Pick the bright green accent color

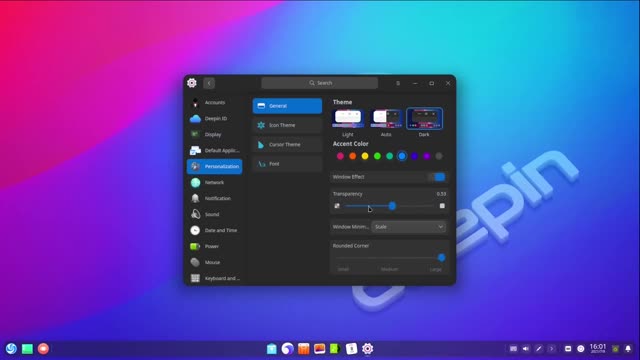pyautogui.click(x=377, y=156)
